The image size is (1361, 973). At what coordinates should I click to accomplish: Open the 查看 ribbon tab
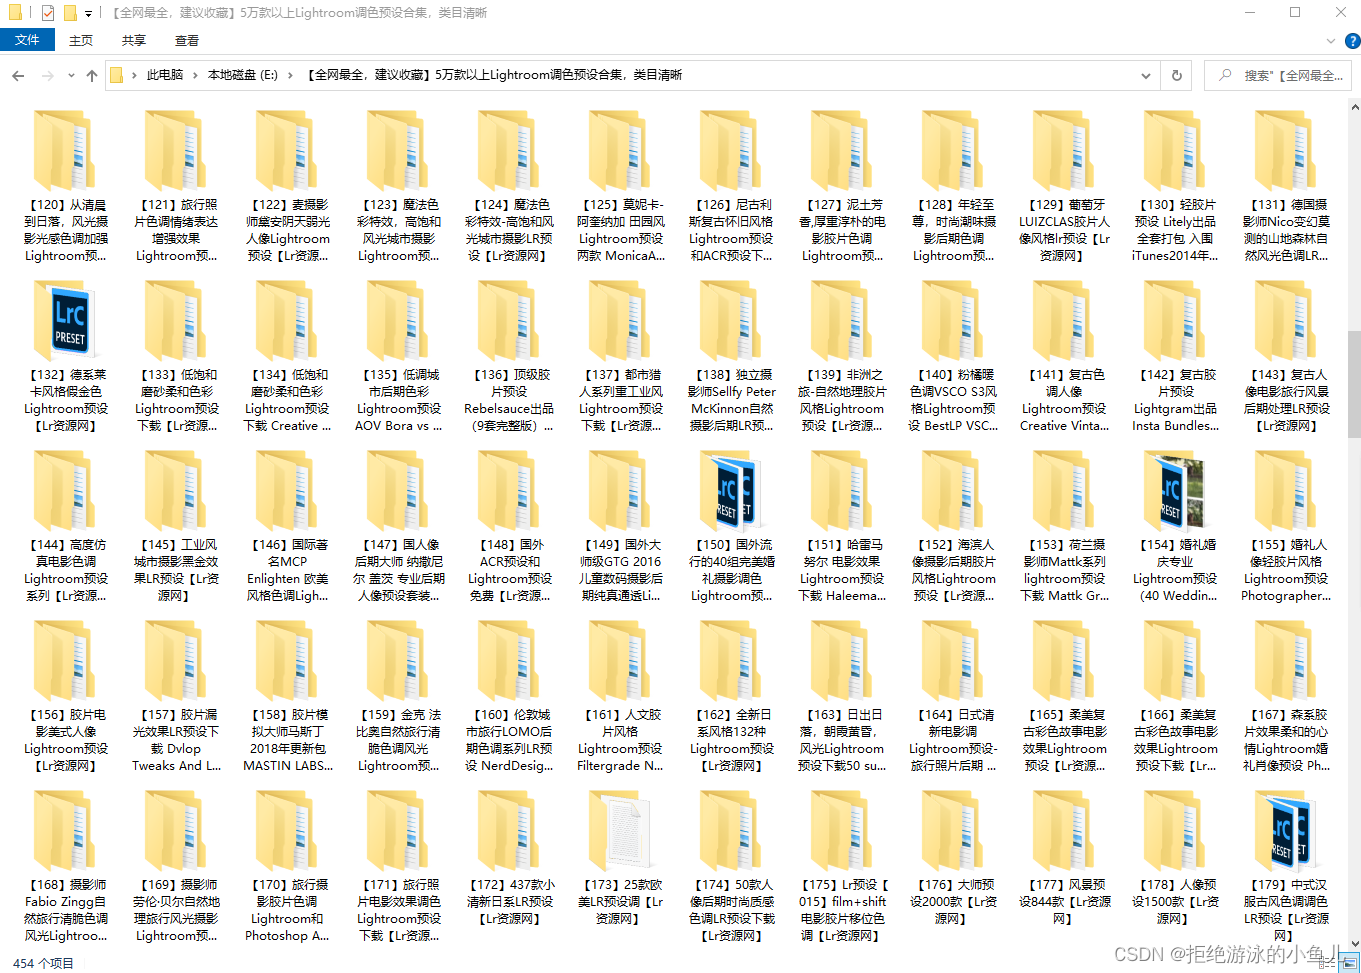point(187,41)
